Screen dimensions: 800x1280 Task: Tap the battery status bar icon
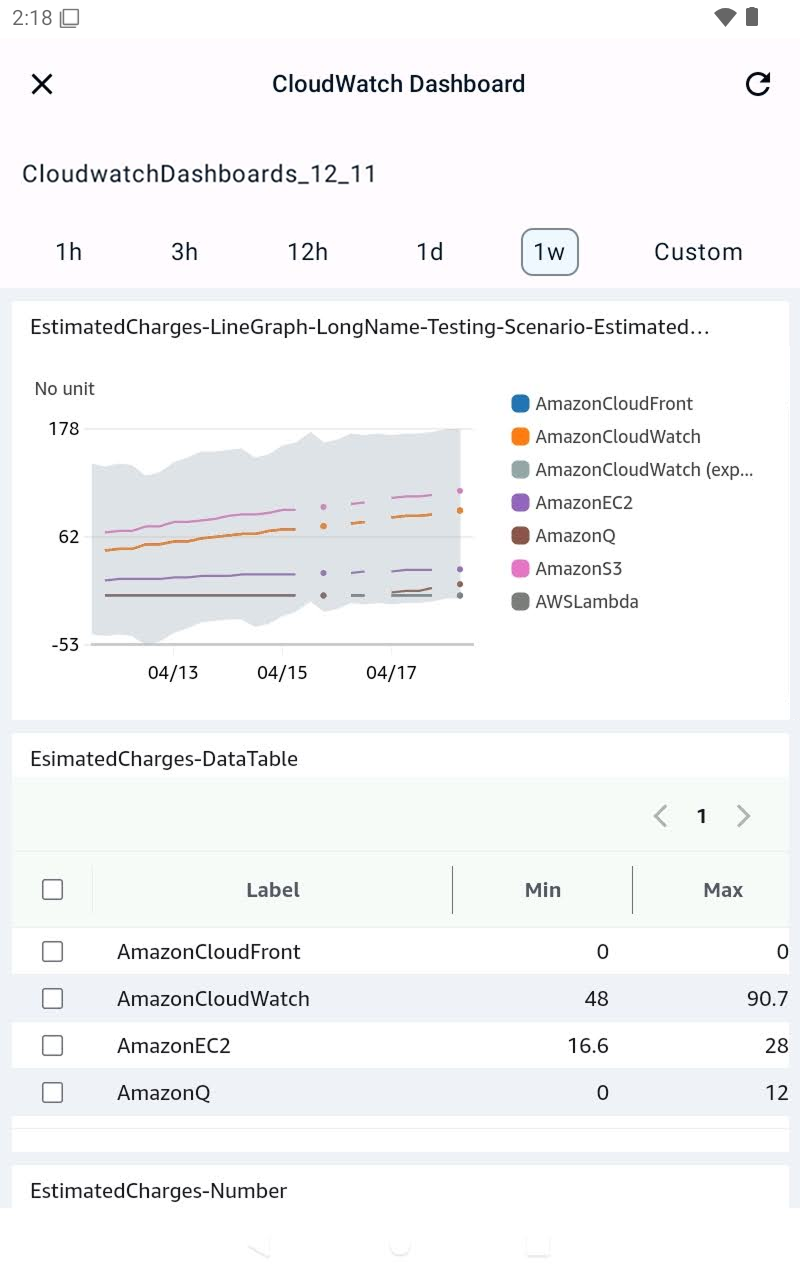pos(752,18)
